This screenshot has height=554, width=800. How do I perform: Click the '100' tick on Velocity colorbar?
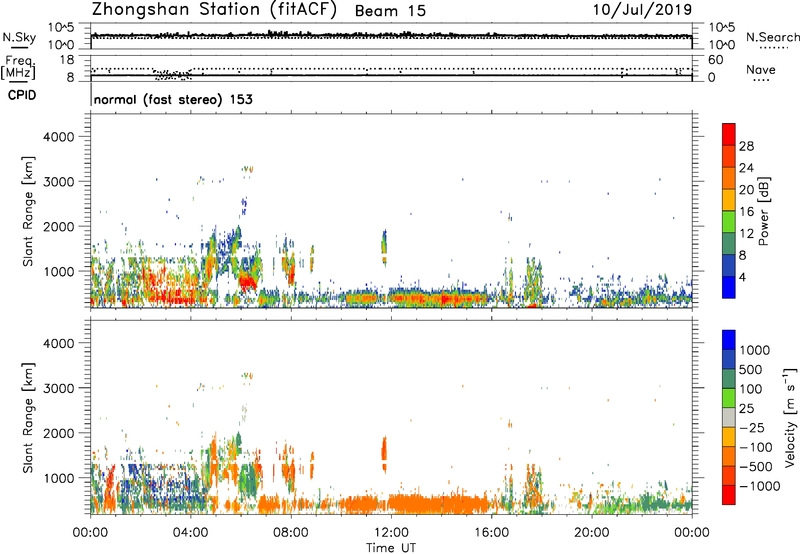click(x=751, y=389)
